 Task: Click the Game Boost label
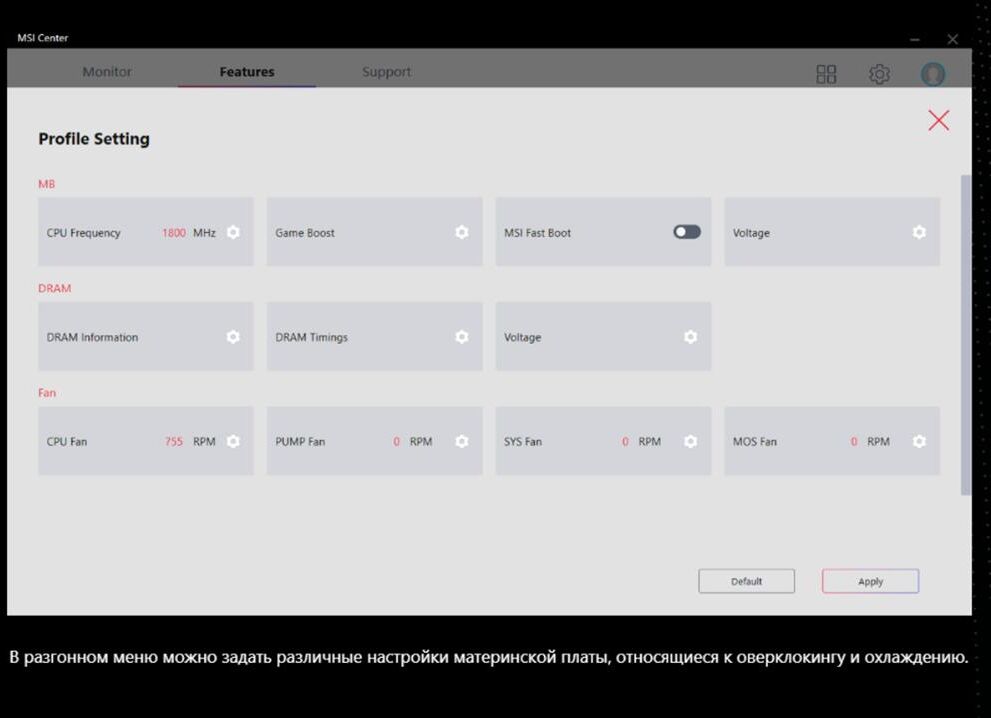(x=305, y=233)
